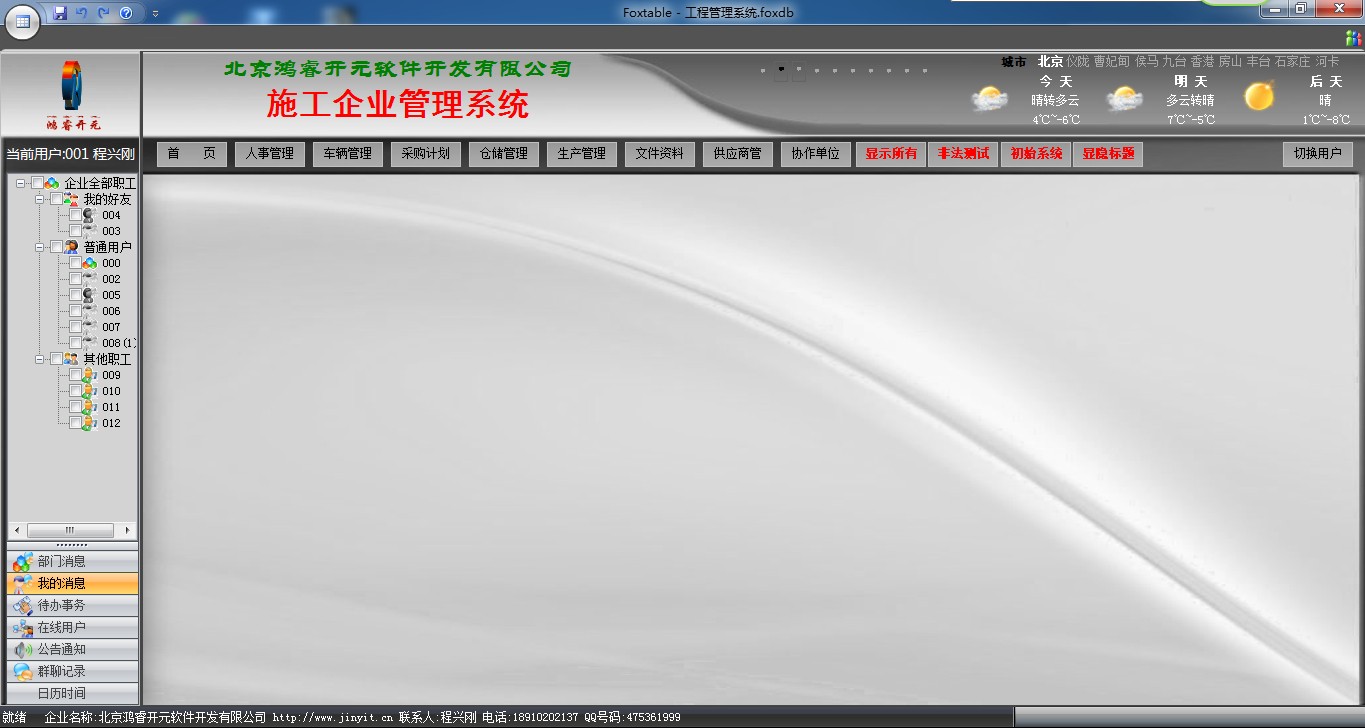Click the colorful people icon at top-right
The height and width of the screenshot is (728, 1365).
(1353, 38)
